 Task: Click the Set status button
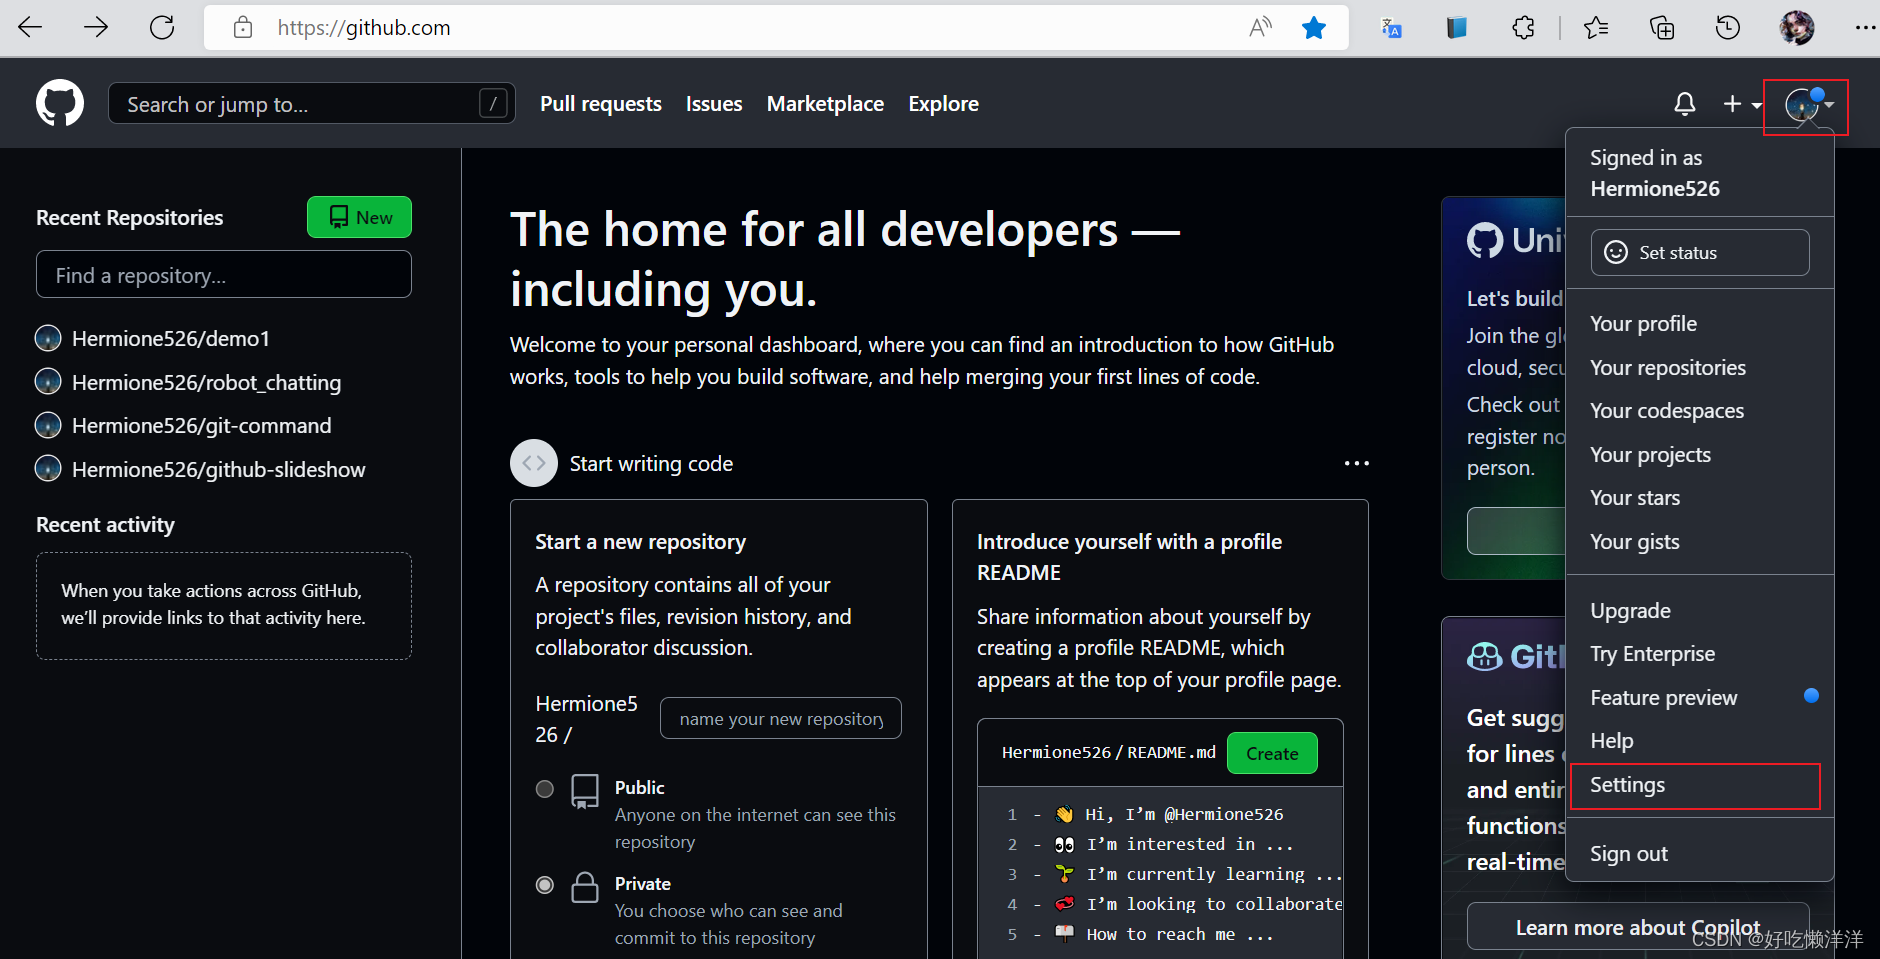(x=1700, y=252)
